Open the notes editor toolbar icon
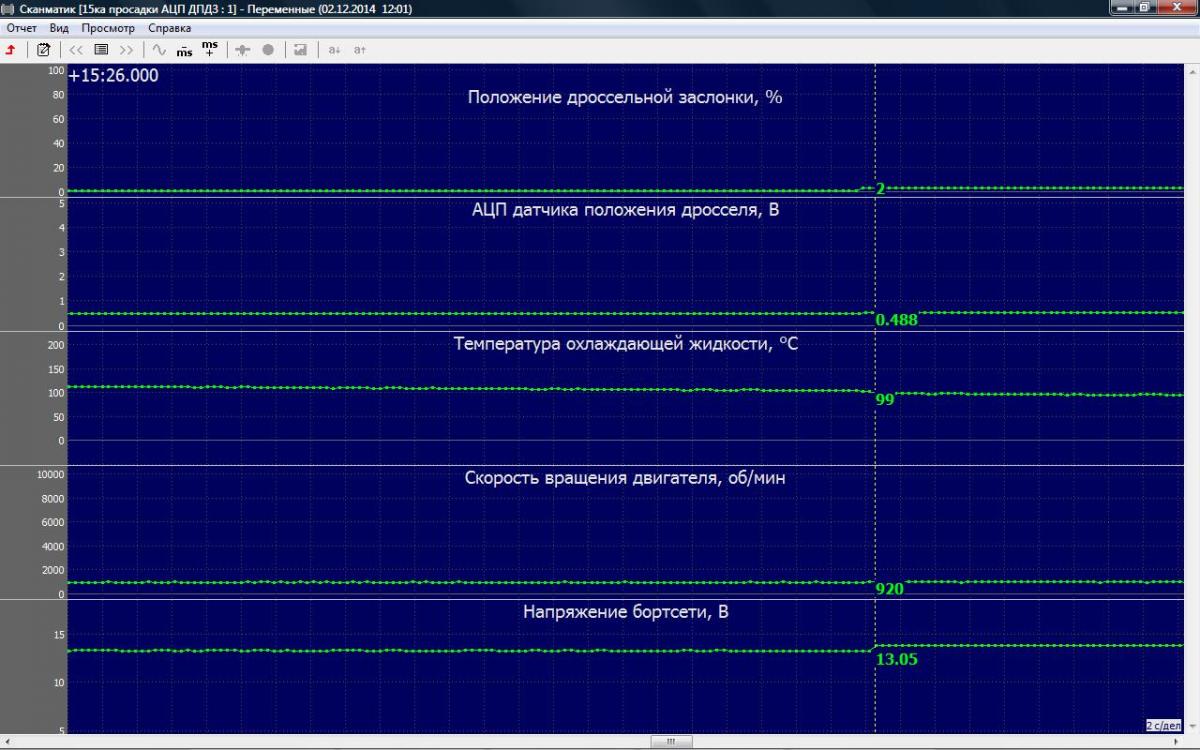1200x750 pixels. point(43,49)
